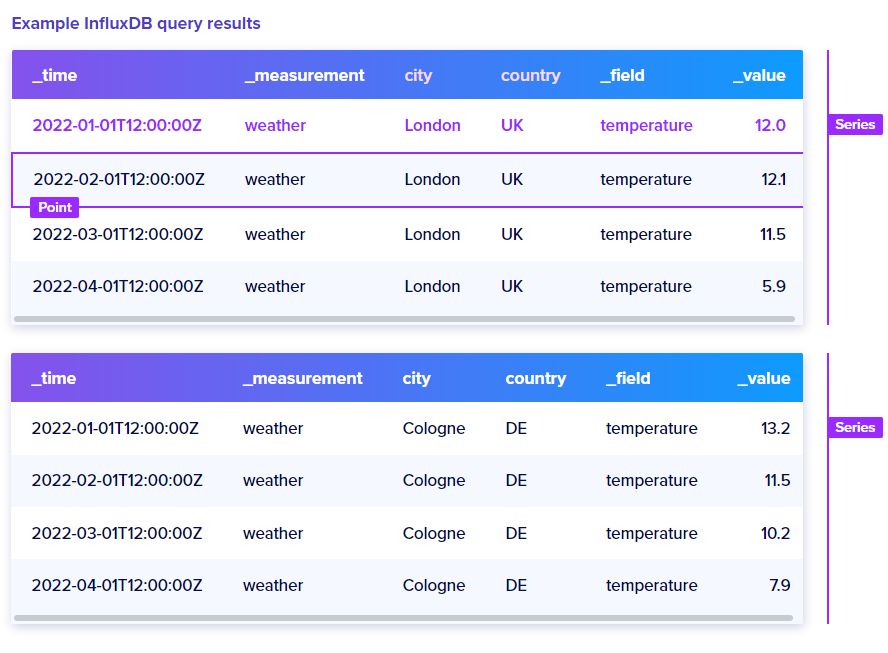888x653 pixels.
Task: Click the Cologne table's country column header
Action: tap(536, 378)
